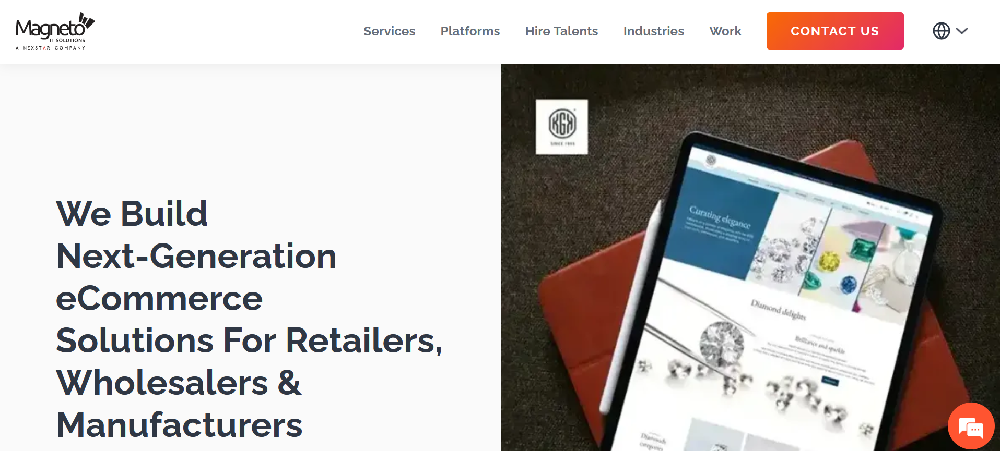Click the 'Wholesalers & Manufacturers' headline words
The width and height of the screenshot is (1000, 451).
pyautogui.click(x=179, y=403)
